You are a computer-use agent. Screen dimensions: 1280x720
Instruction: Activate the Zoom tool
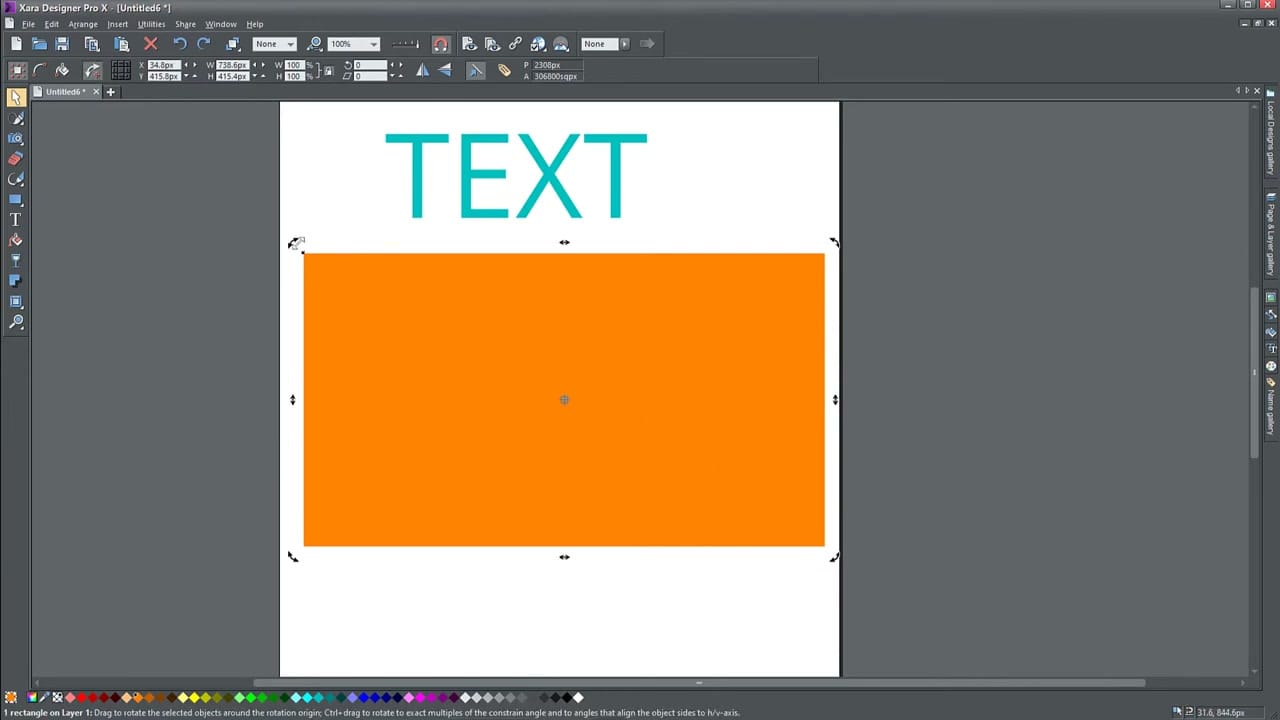pyautogui.click(x=16, y=322)
